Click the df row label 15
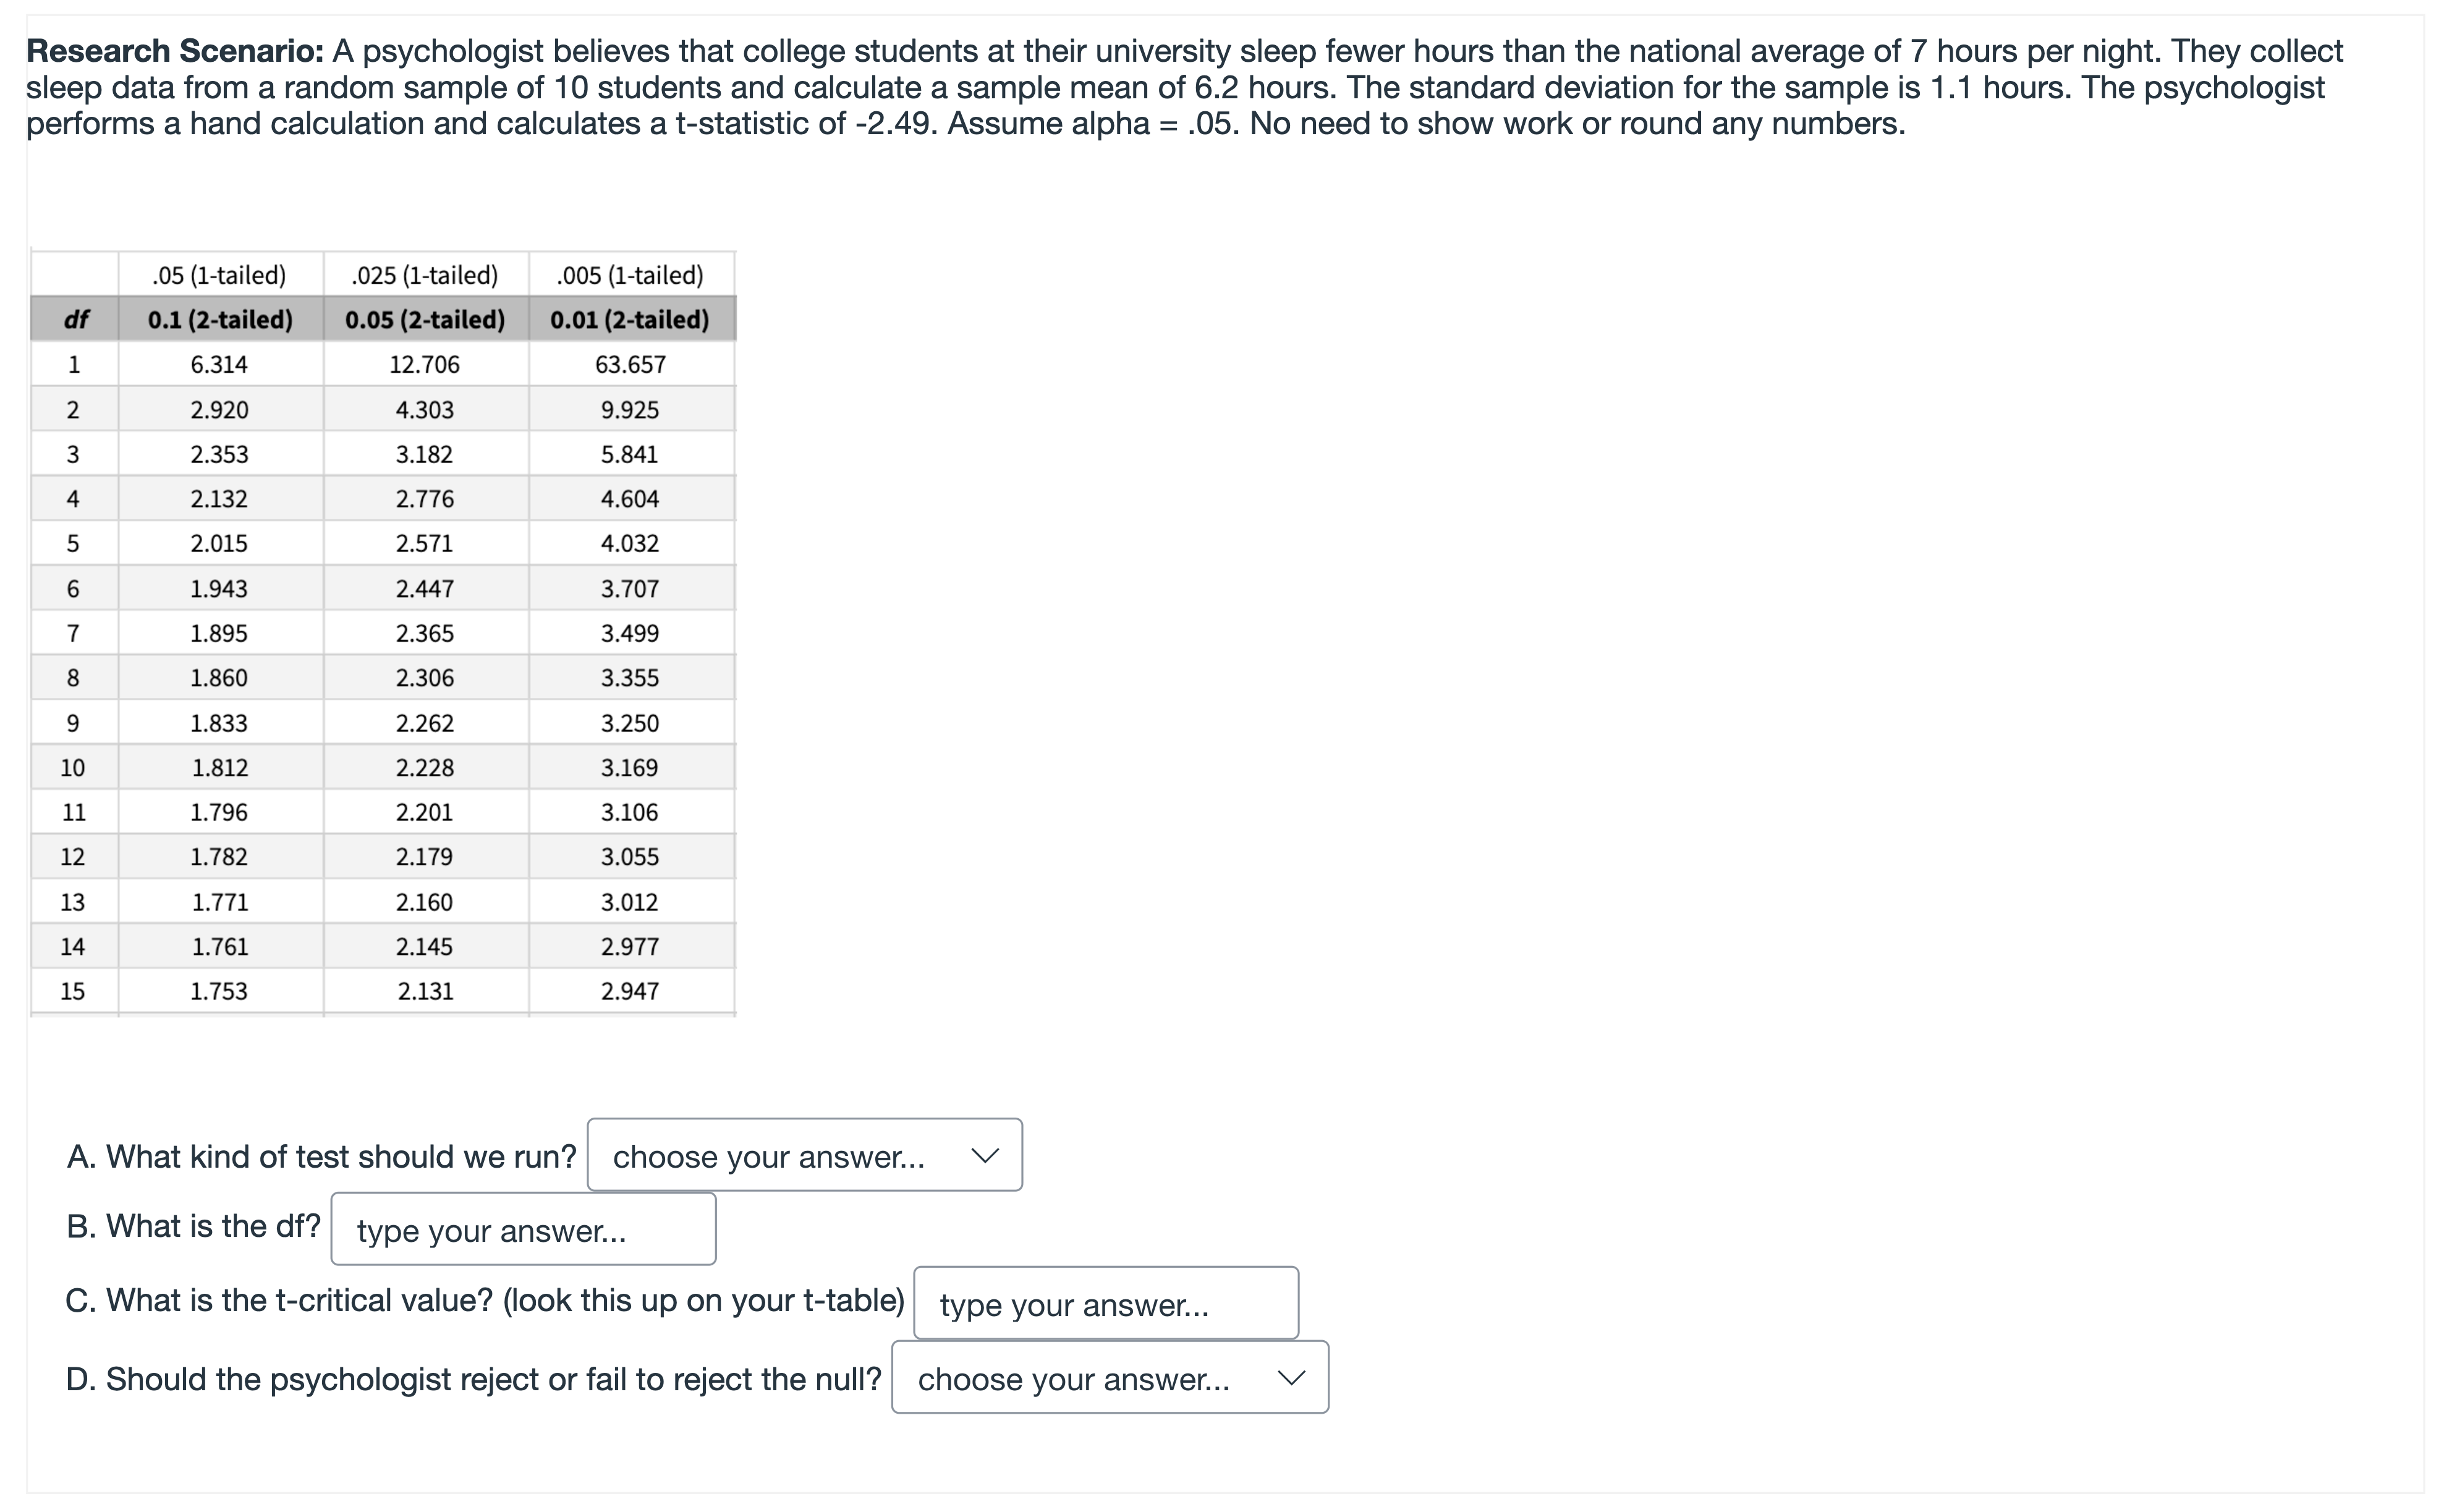The image size is (2449, 1512). [73, 991]
